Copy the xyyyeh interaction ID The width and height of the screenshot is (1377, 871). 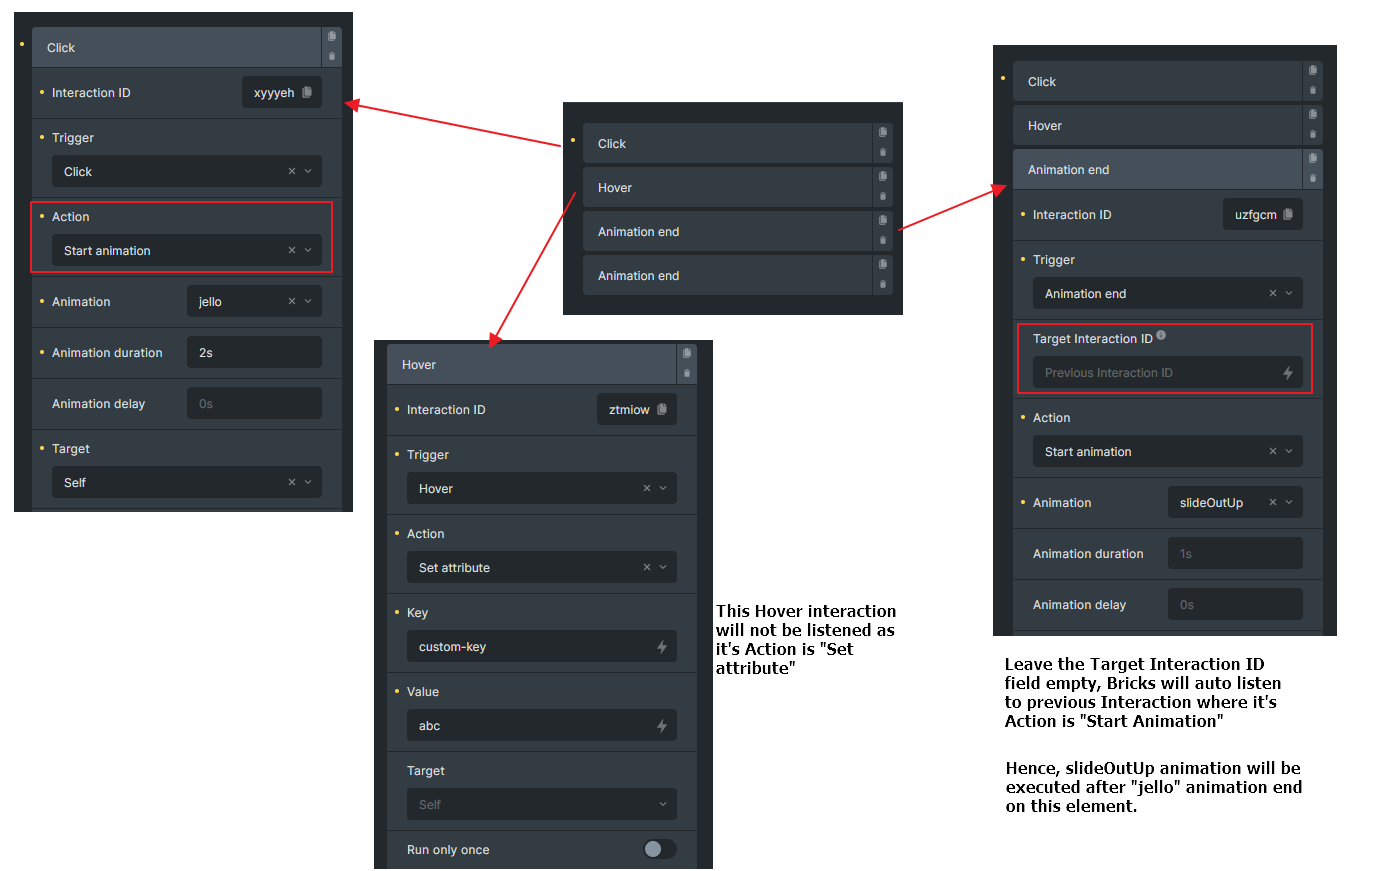tap(307, 92)
